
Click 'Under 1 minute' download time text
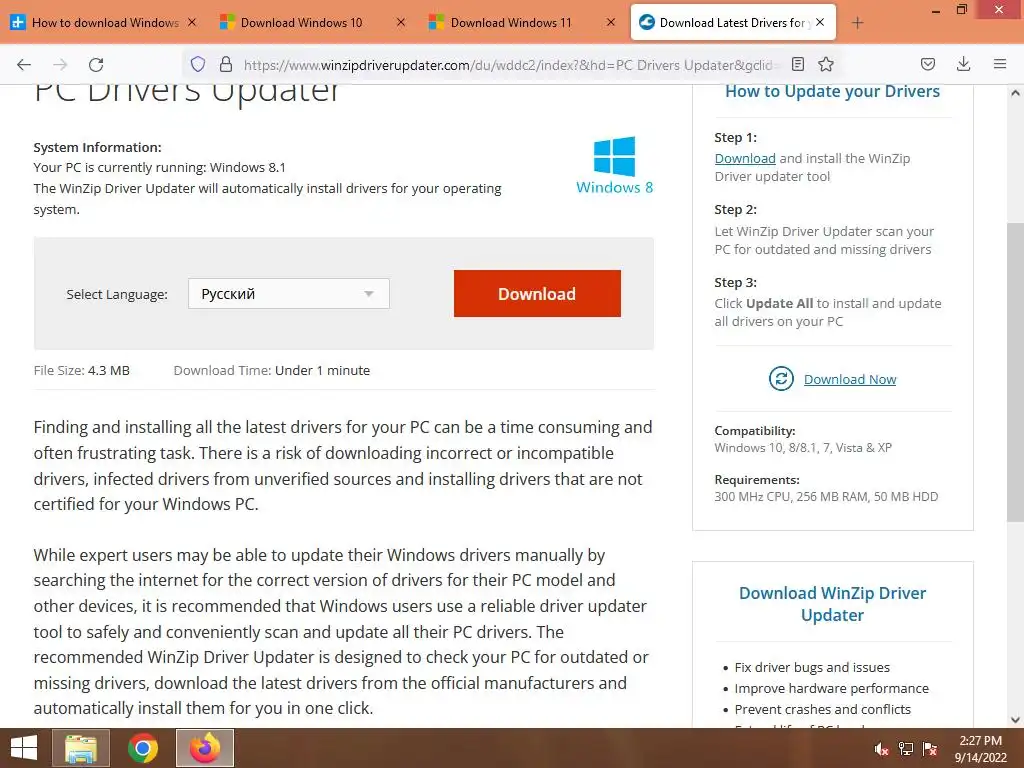coord(322,371)
